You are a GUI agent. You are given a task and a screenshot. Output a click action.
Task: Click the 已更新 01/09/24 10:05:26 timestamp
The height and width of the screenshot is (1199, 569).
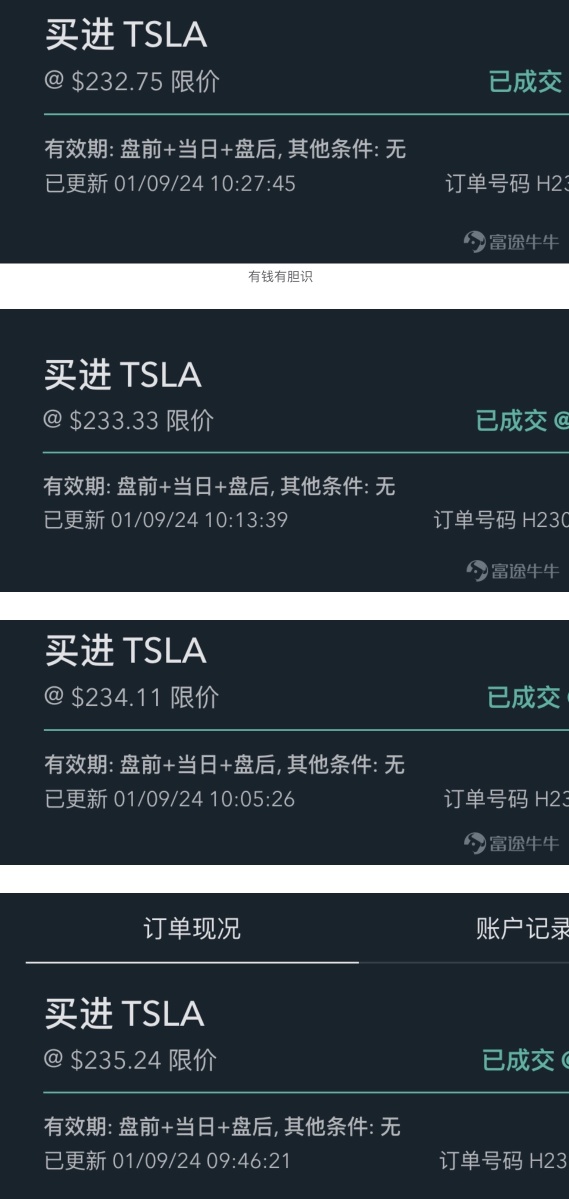click(x=170, y=799)
